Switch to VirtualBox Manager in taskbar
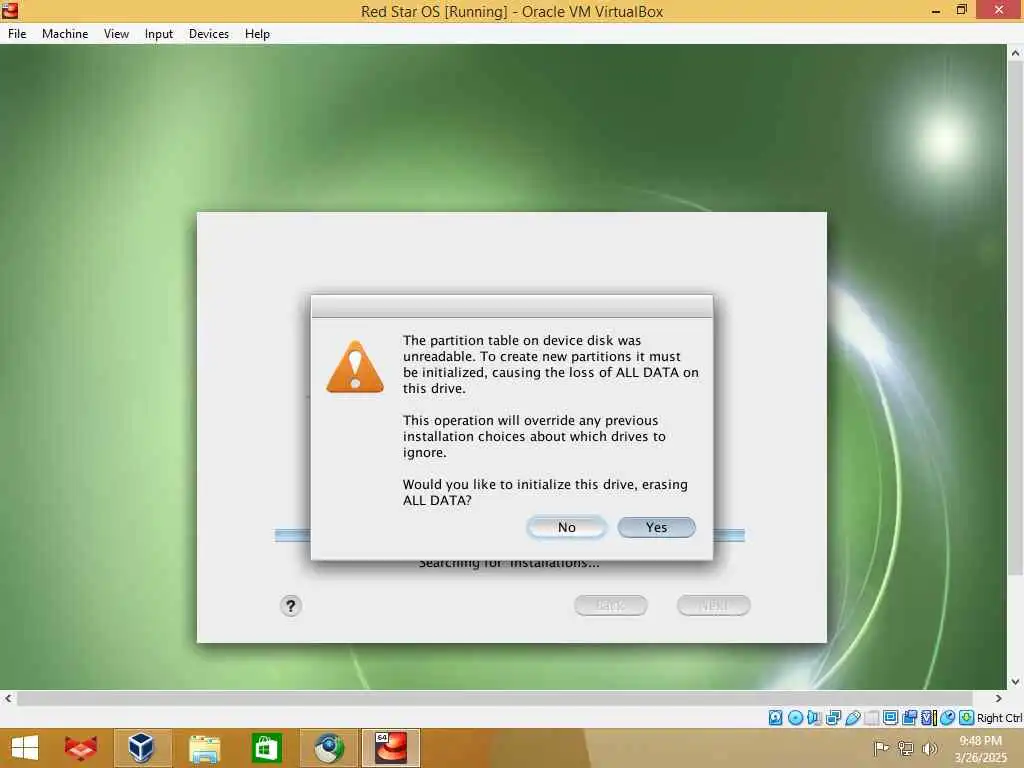Viewport: 1024px width, 768px height. pyautogui.click(x=141, y=748)
